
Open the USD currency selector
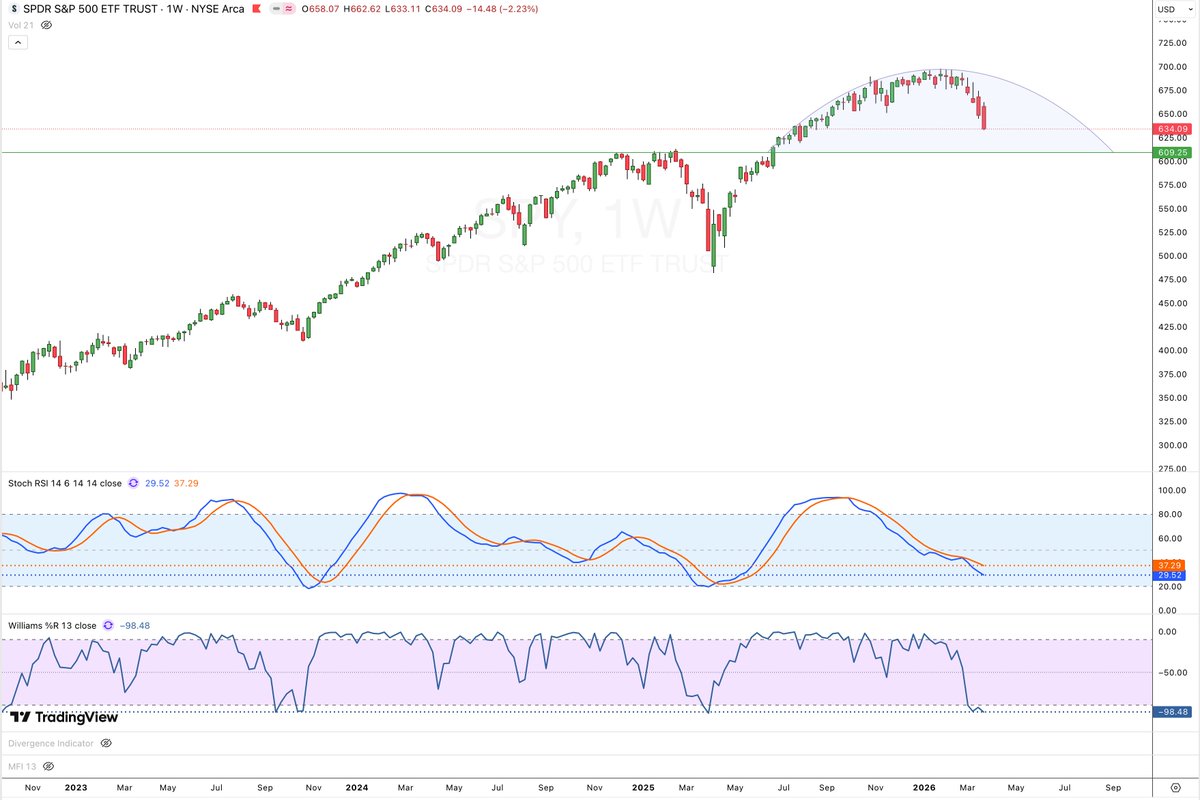pos(1169,9)
